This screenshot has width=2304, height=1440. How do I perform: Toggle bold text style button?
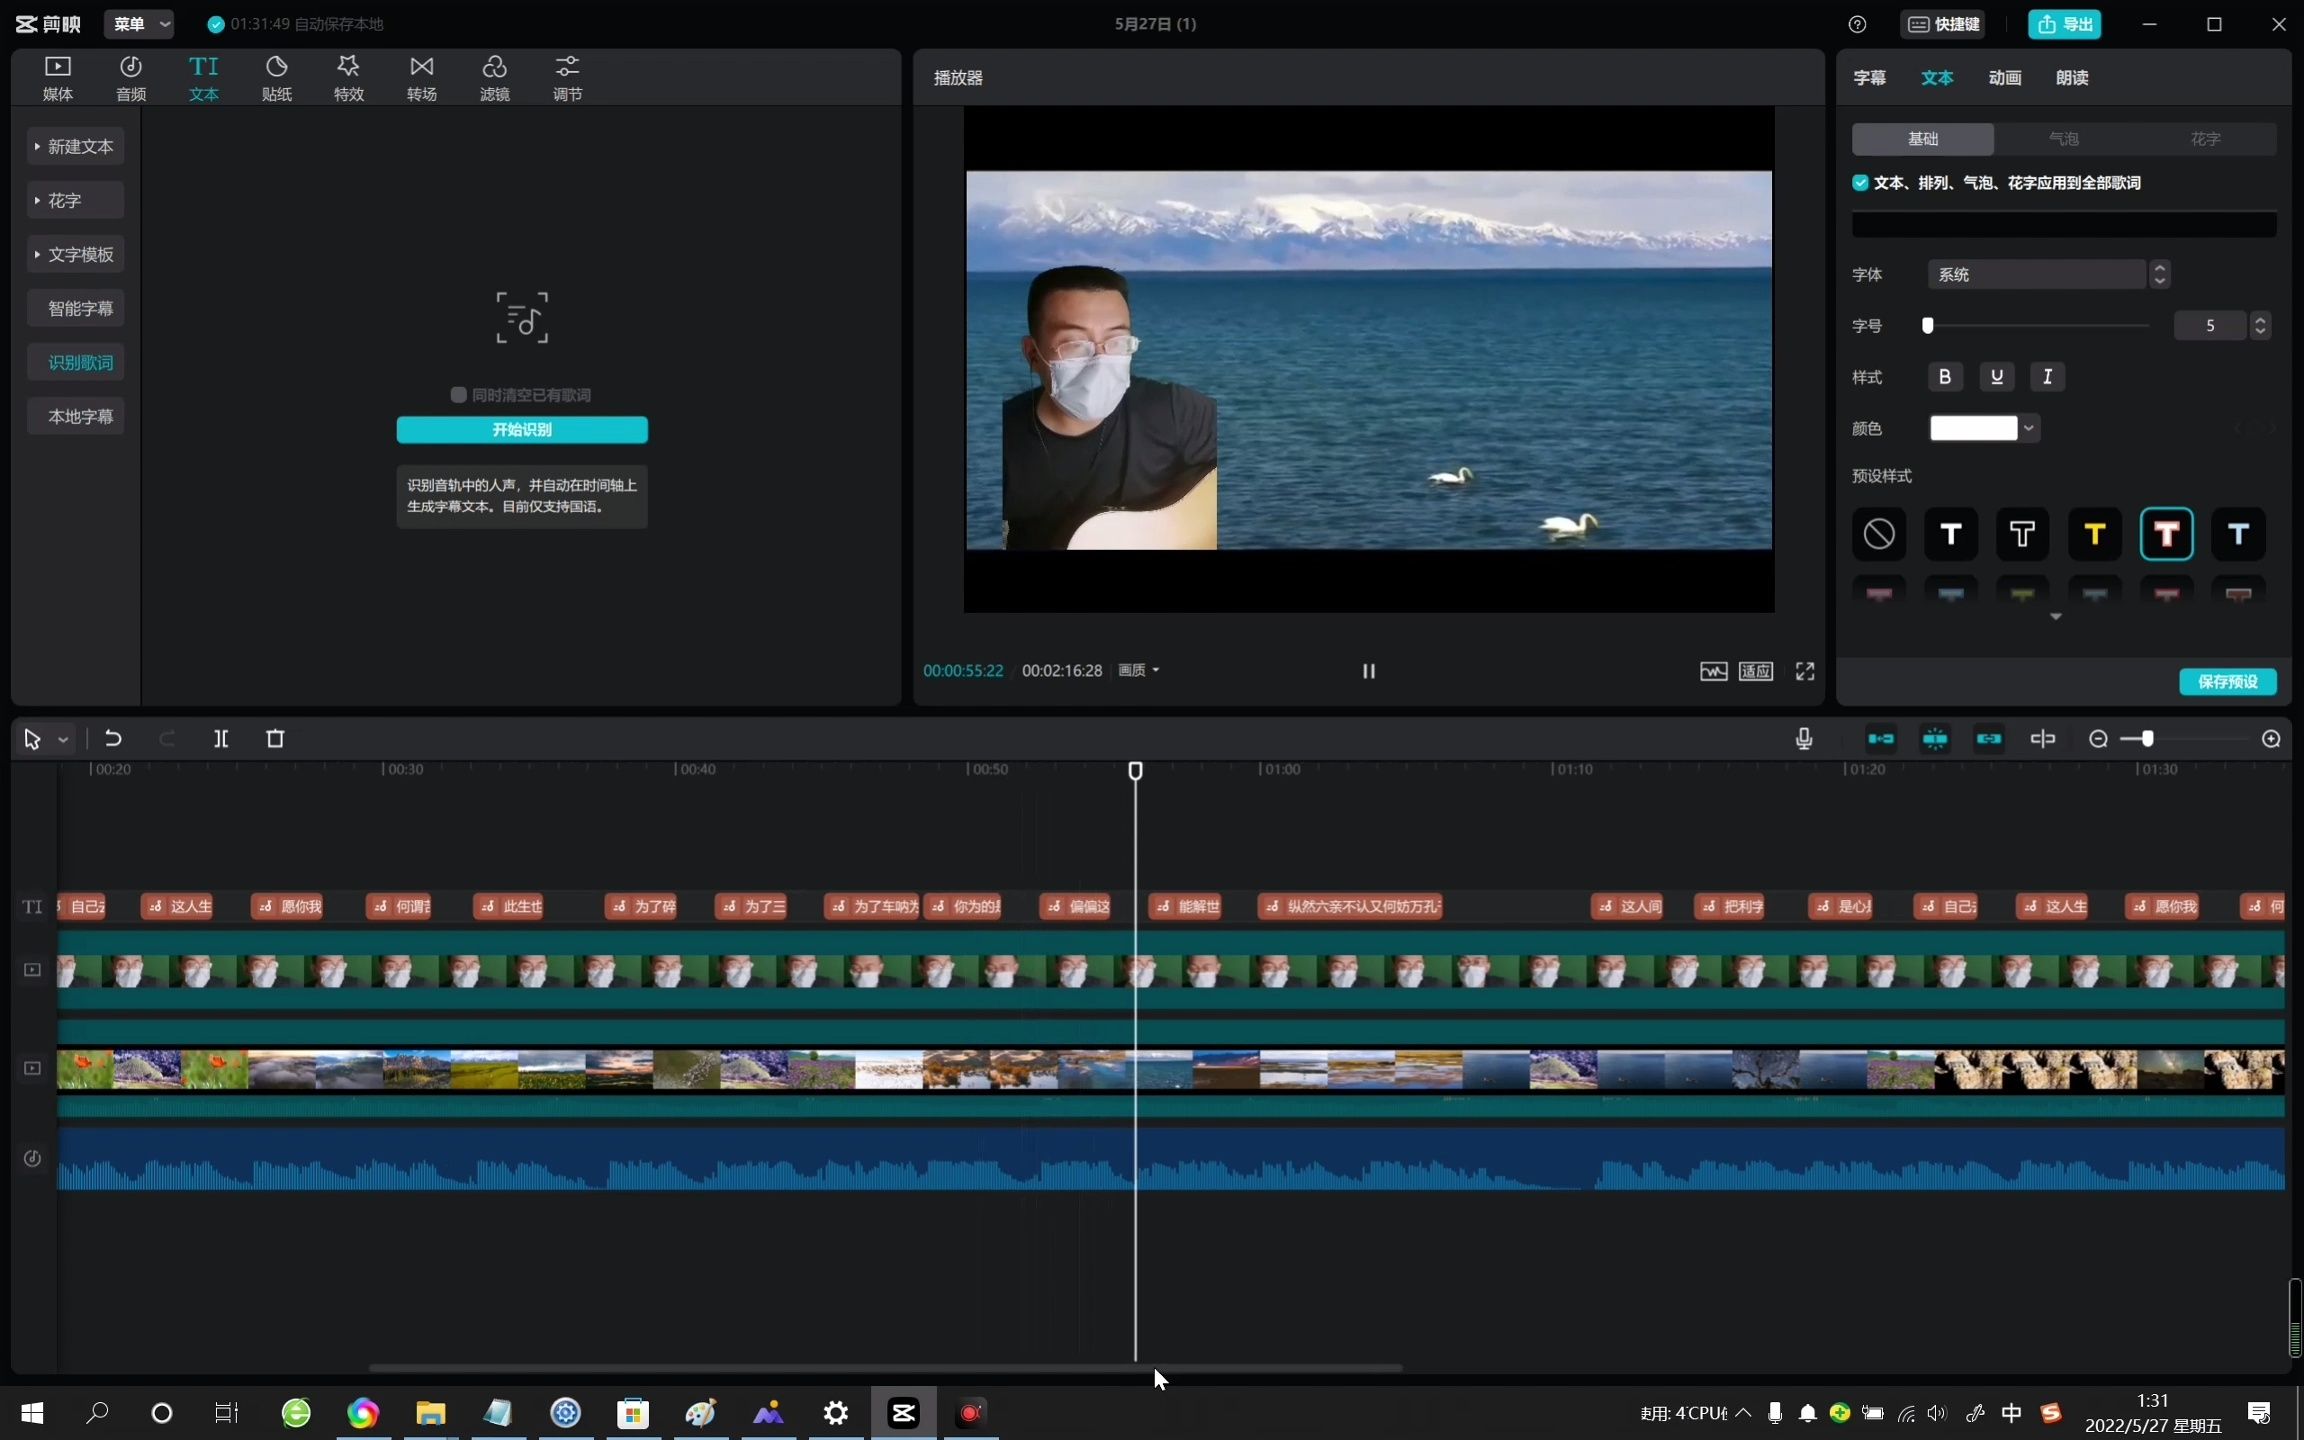tap(1944, 377)
